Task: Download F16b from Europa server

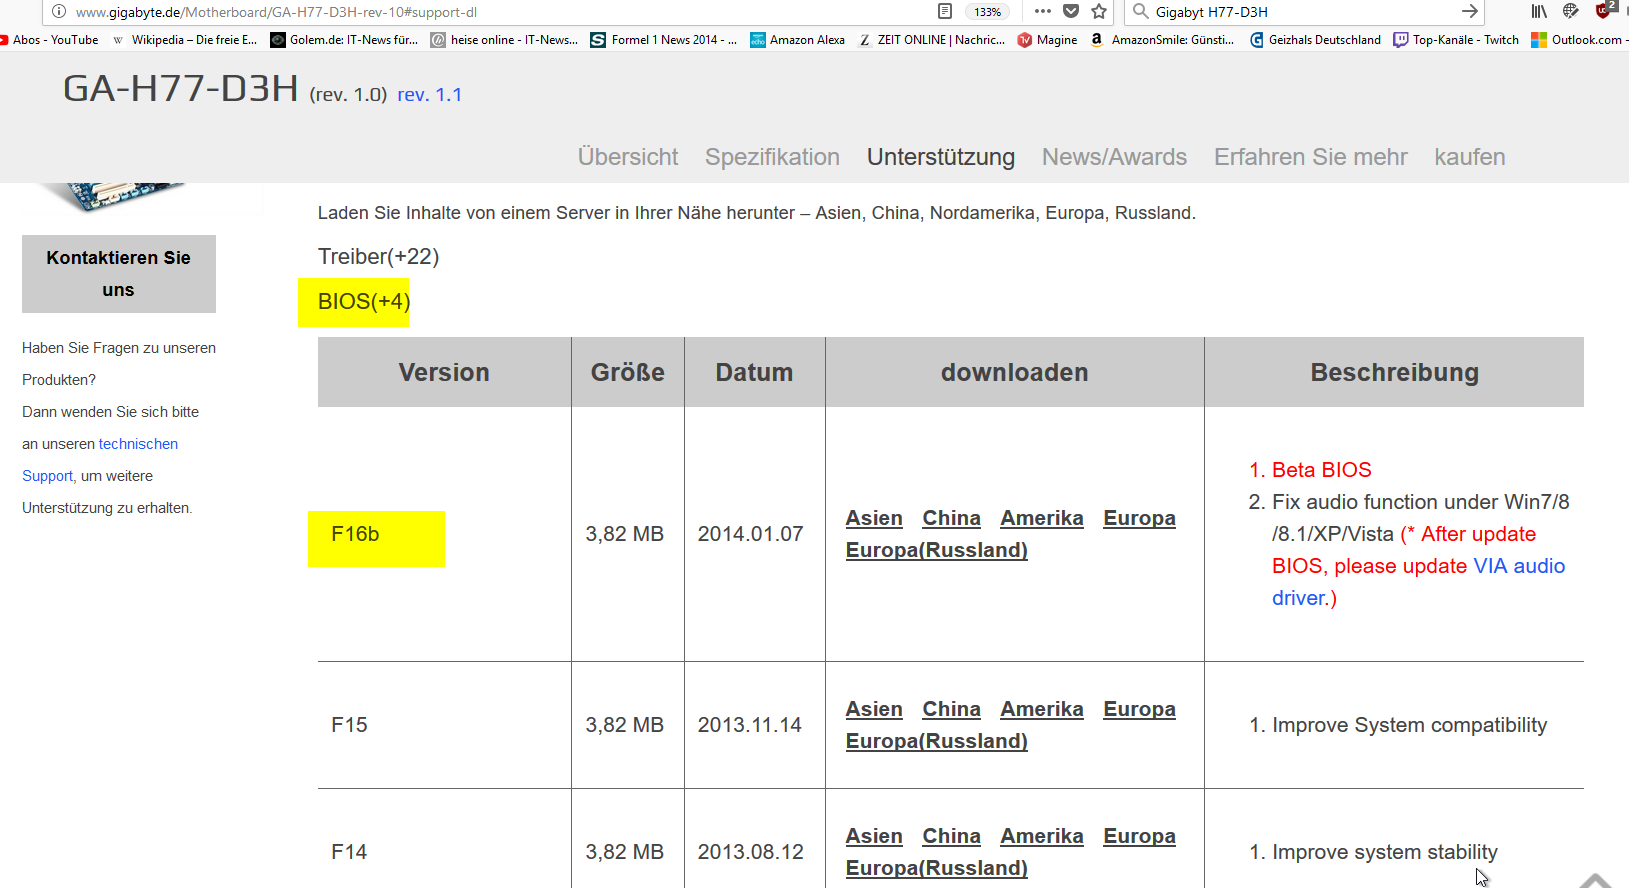Action: pyautogui.click(x=1139, y=518)
